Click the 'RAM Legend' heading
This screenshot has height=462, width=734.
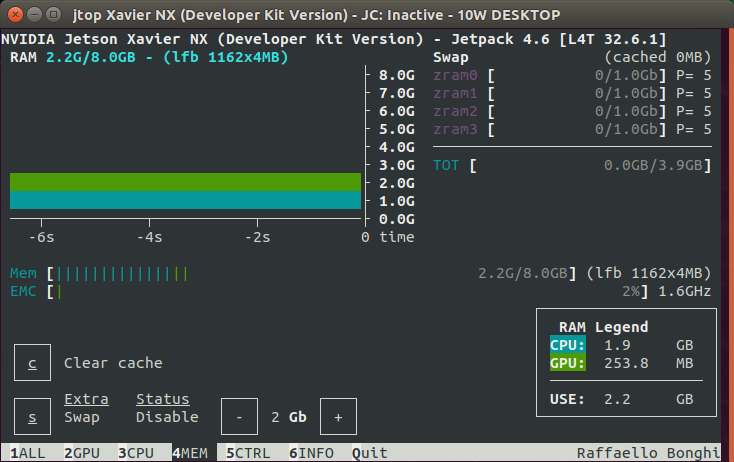603,327
